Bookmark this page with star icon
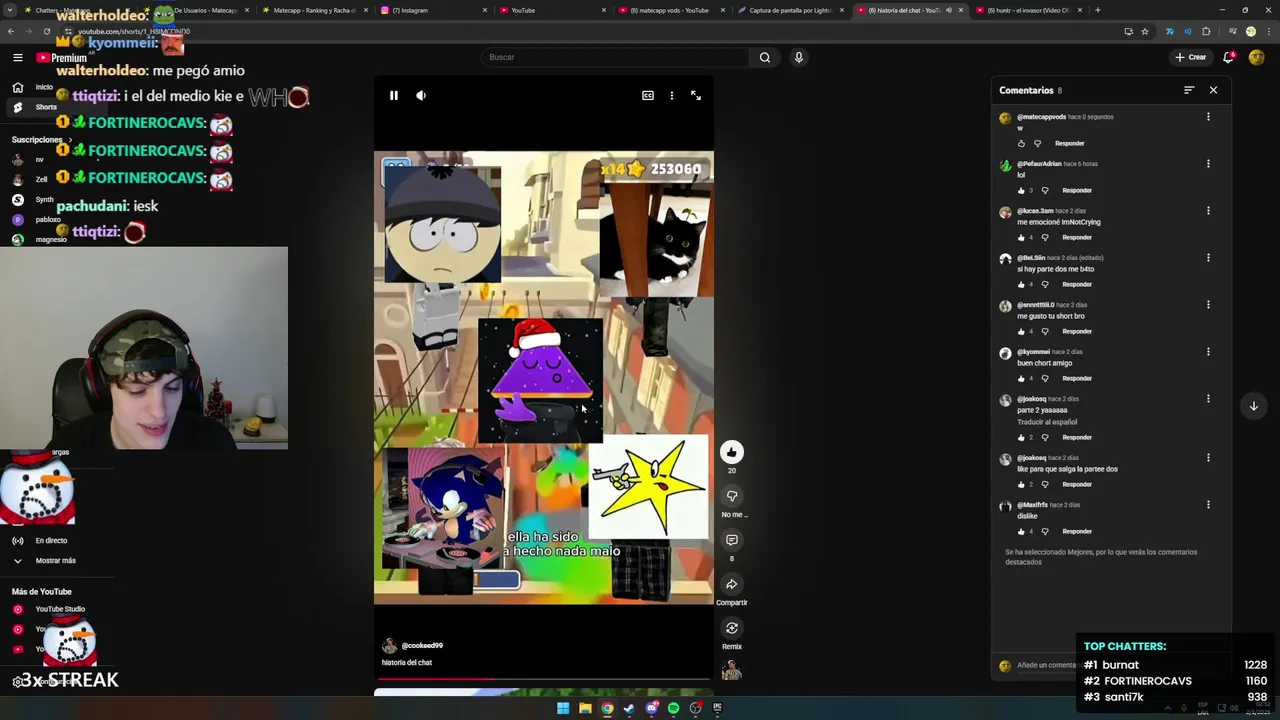The height and width of the screenshot is (720, 1280). pyautogui.click(x=1145, y=31)
